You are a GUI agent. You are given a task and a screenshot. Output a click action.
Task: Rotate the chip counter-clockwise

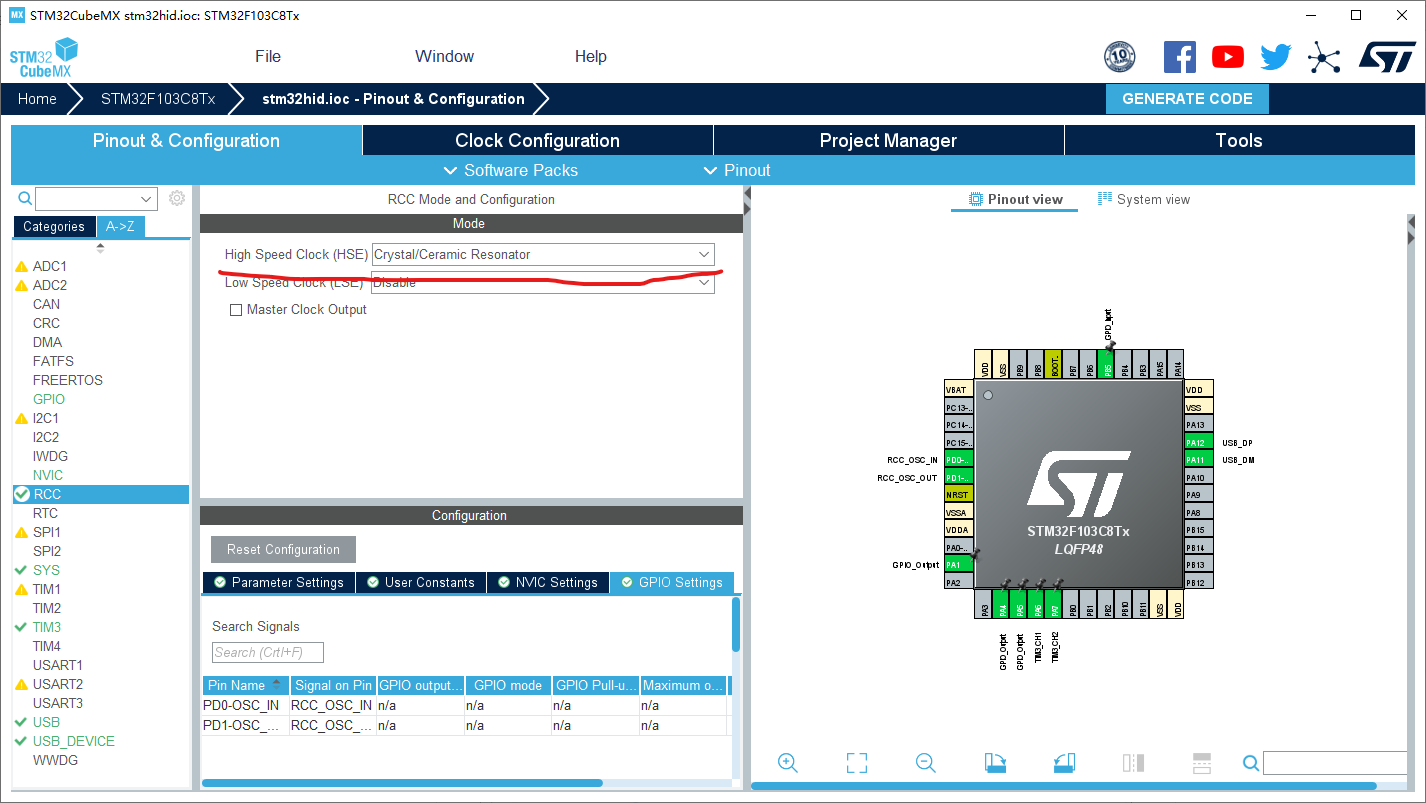tap(1064, 763)
